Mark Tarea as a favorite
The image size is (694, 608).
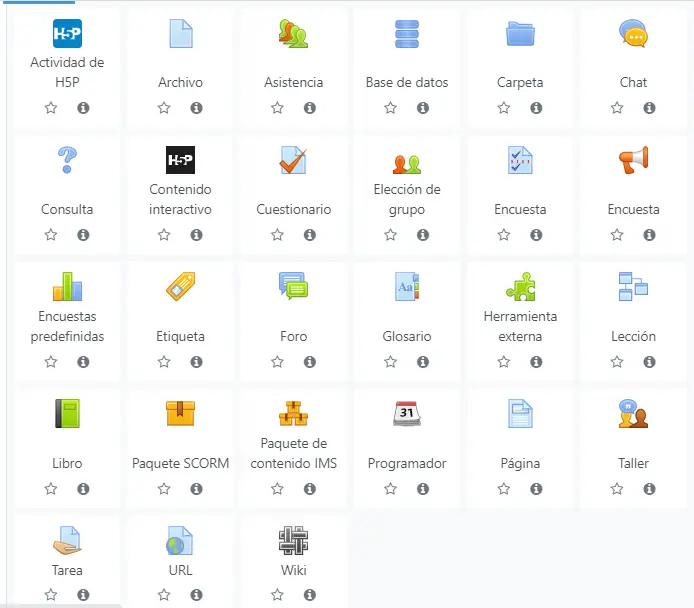(51, 594)
